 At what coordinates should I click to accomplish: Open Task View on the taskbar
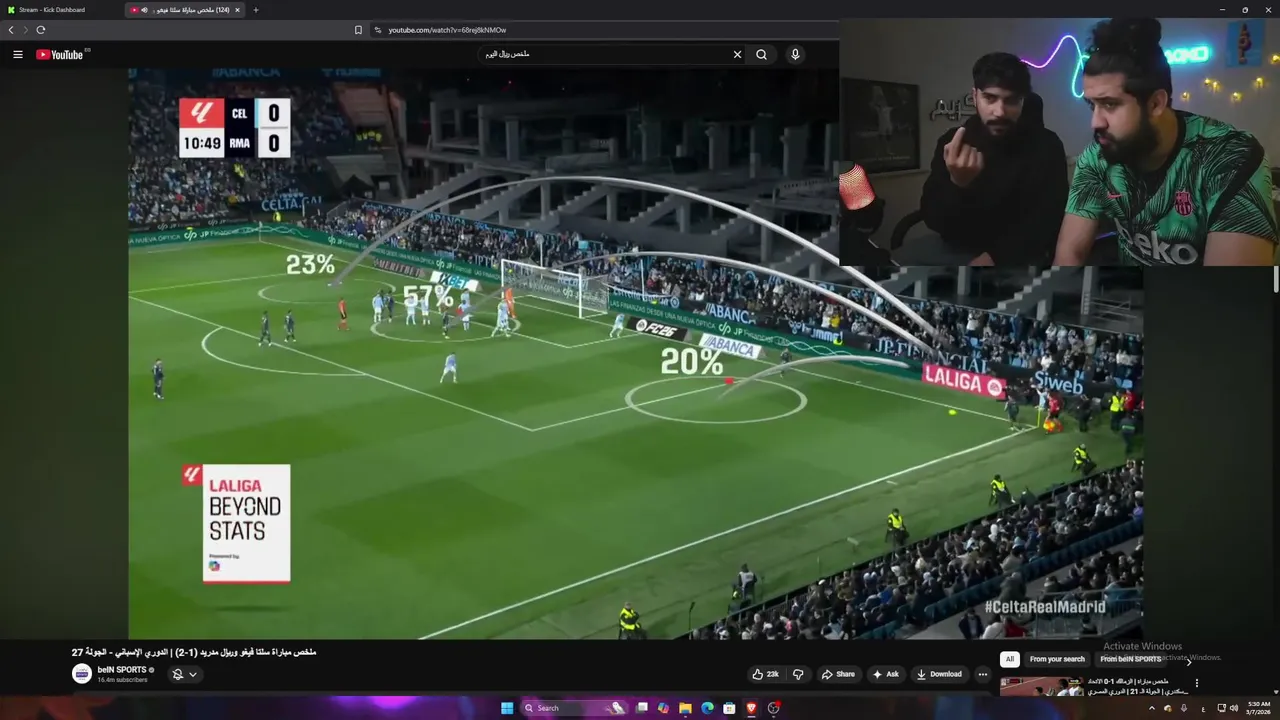(x=641, y=708)
